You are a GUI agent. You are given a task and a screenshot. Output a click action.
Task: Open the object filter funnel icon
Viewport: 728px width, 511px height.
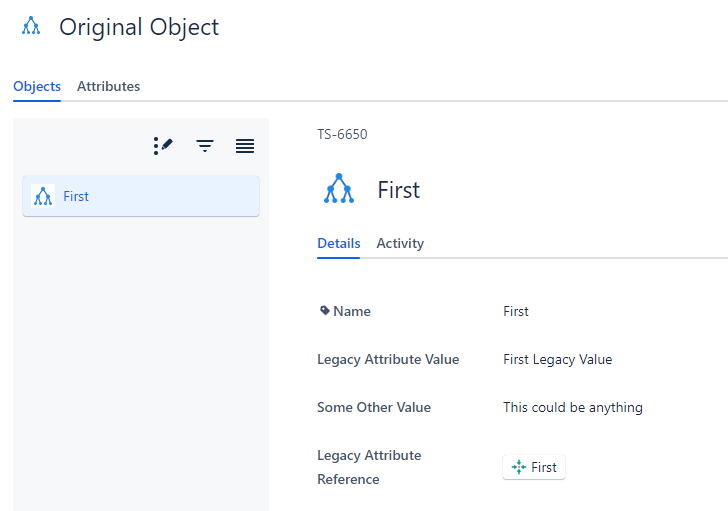[205, 146]
